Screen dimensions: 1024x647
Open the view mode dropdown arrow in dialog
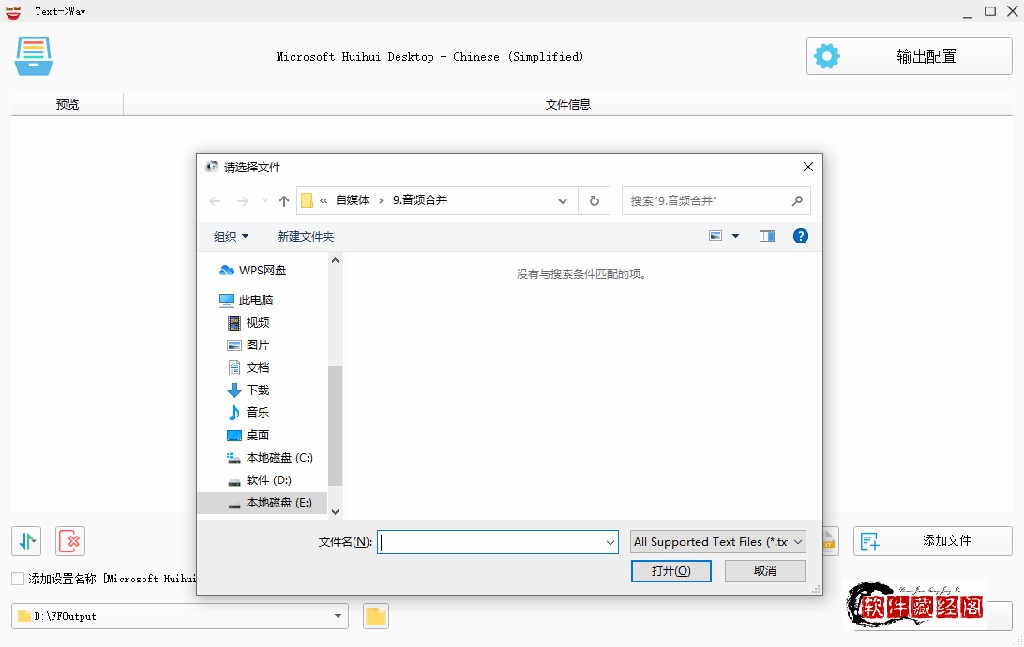pyautogui.click(x=733, y=236)
